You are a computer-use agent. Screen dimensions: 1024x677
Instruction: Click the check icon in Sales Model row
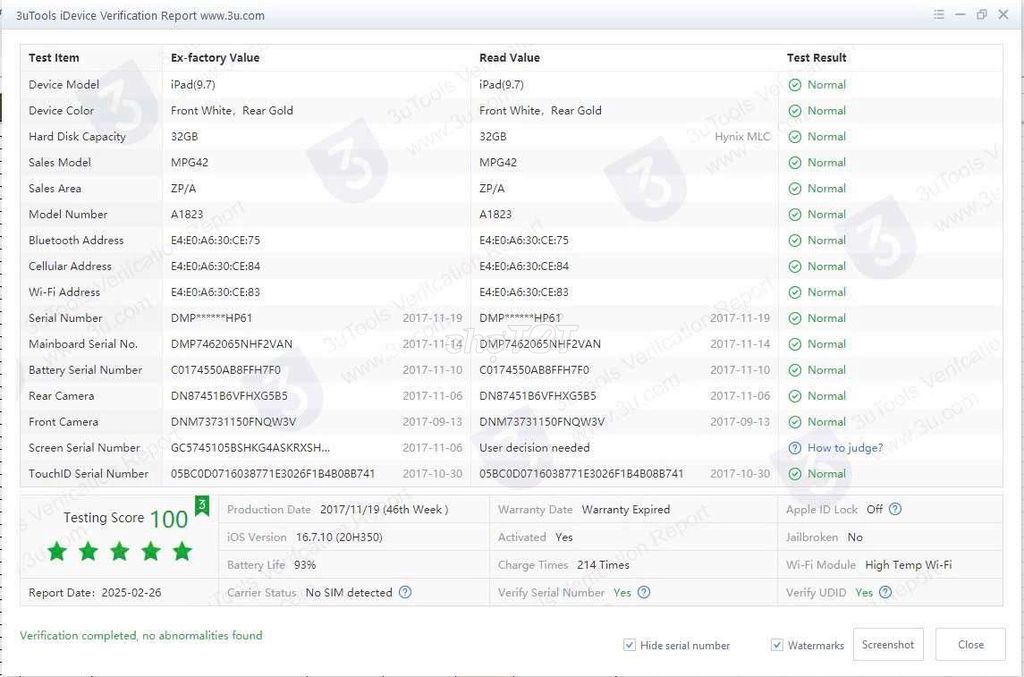coord(795,163)
